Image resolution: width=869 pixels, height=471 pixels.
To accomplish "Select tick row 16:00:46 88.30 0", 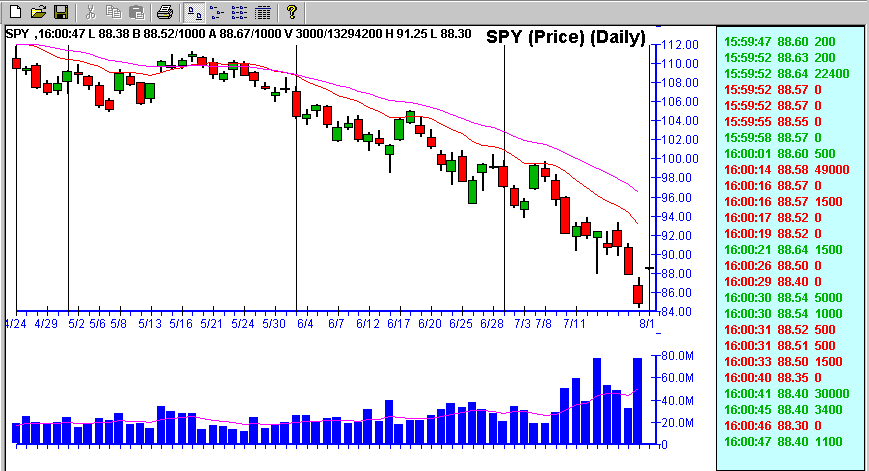I will [773, 426].
